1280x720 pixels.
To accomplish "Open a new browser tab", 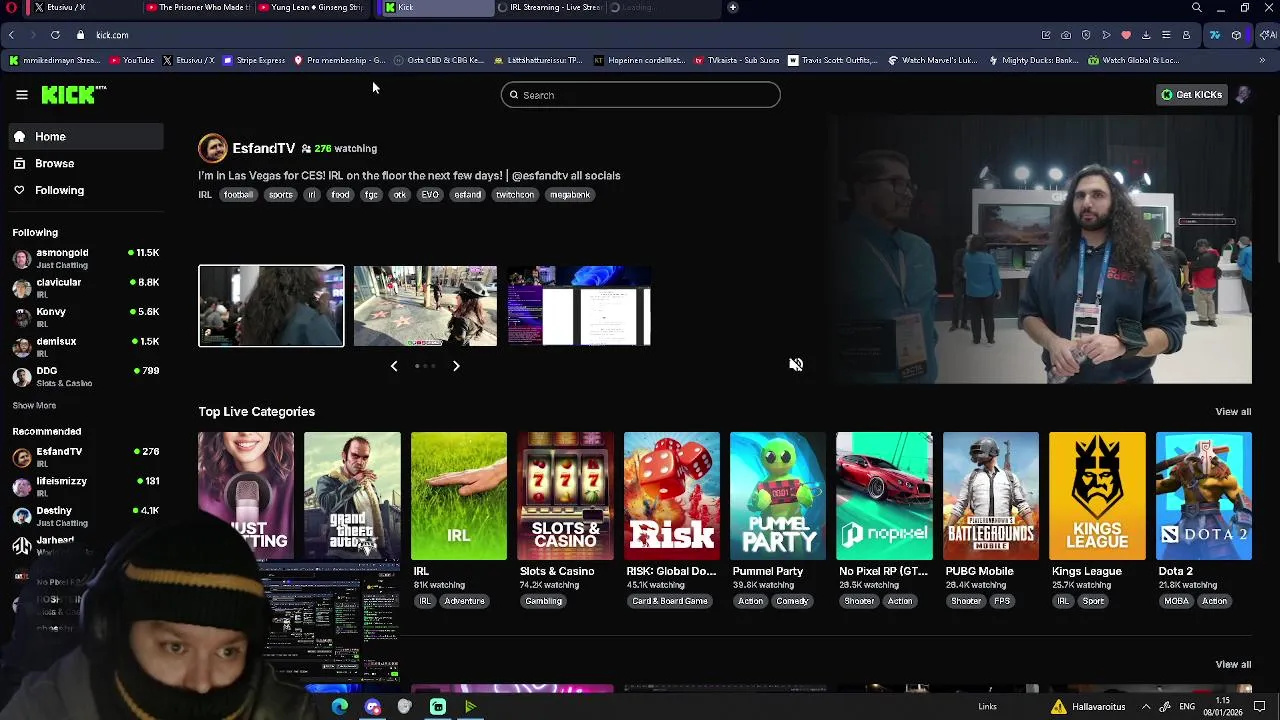I will (x=733, y=7).
